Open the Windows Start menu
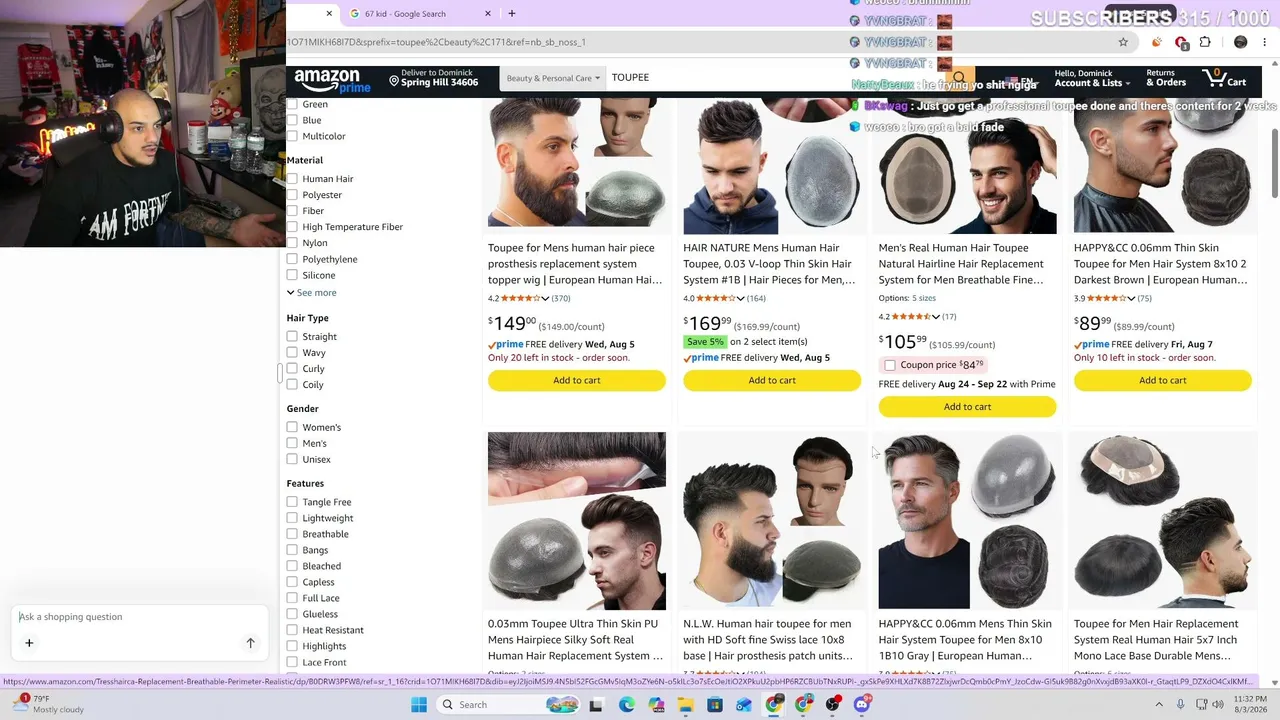The height and width of the screenshot is (720, 1280). [419, 705]
